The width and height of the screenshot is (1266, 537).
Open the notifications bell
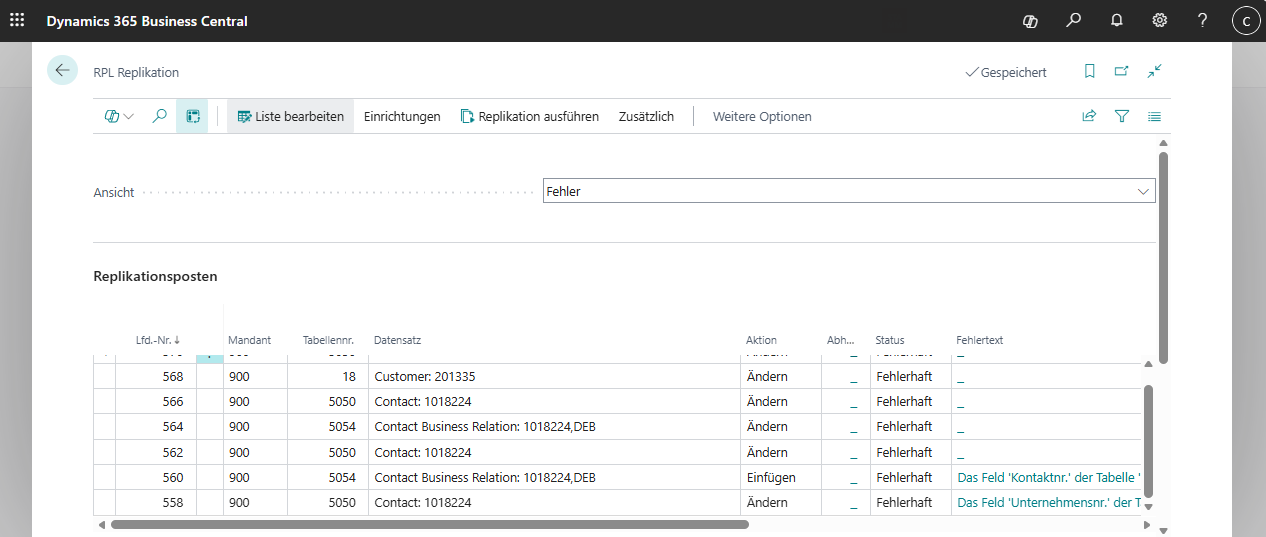1117,20
